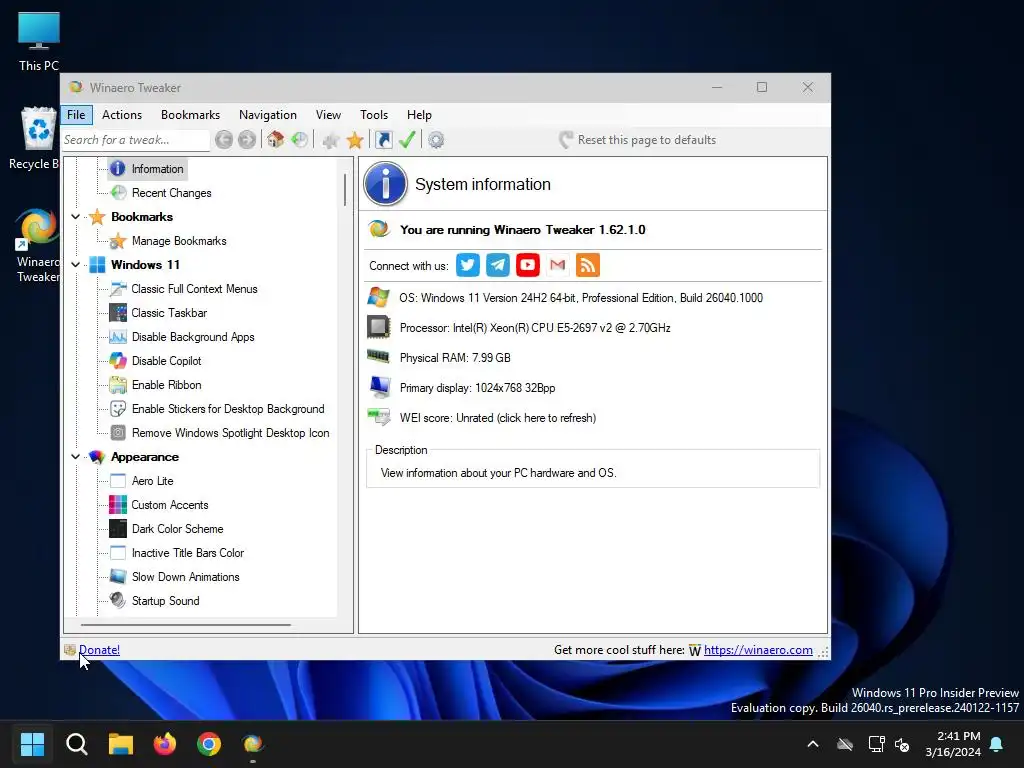Click the tree panel horizontal scrollbar
The image size is (1024, 768).
185,625
